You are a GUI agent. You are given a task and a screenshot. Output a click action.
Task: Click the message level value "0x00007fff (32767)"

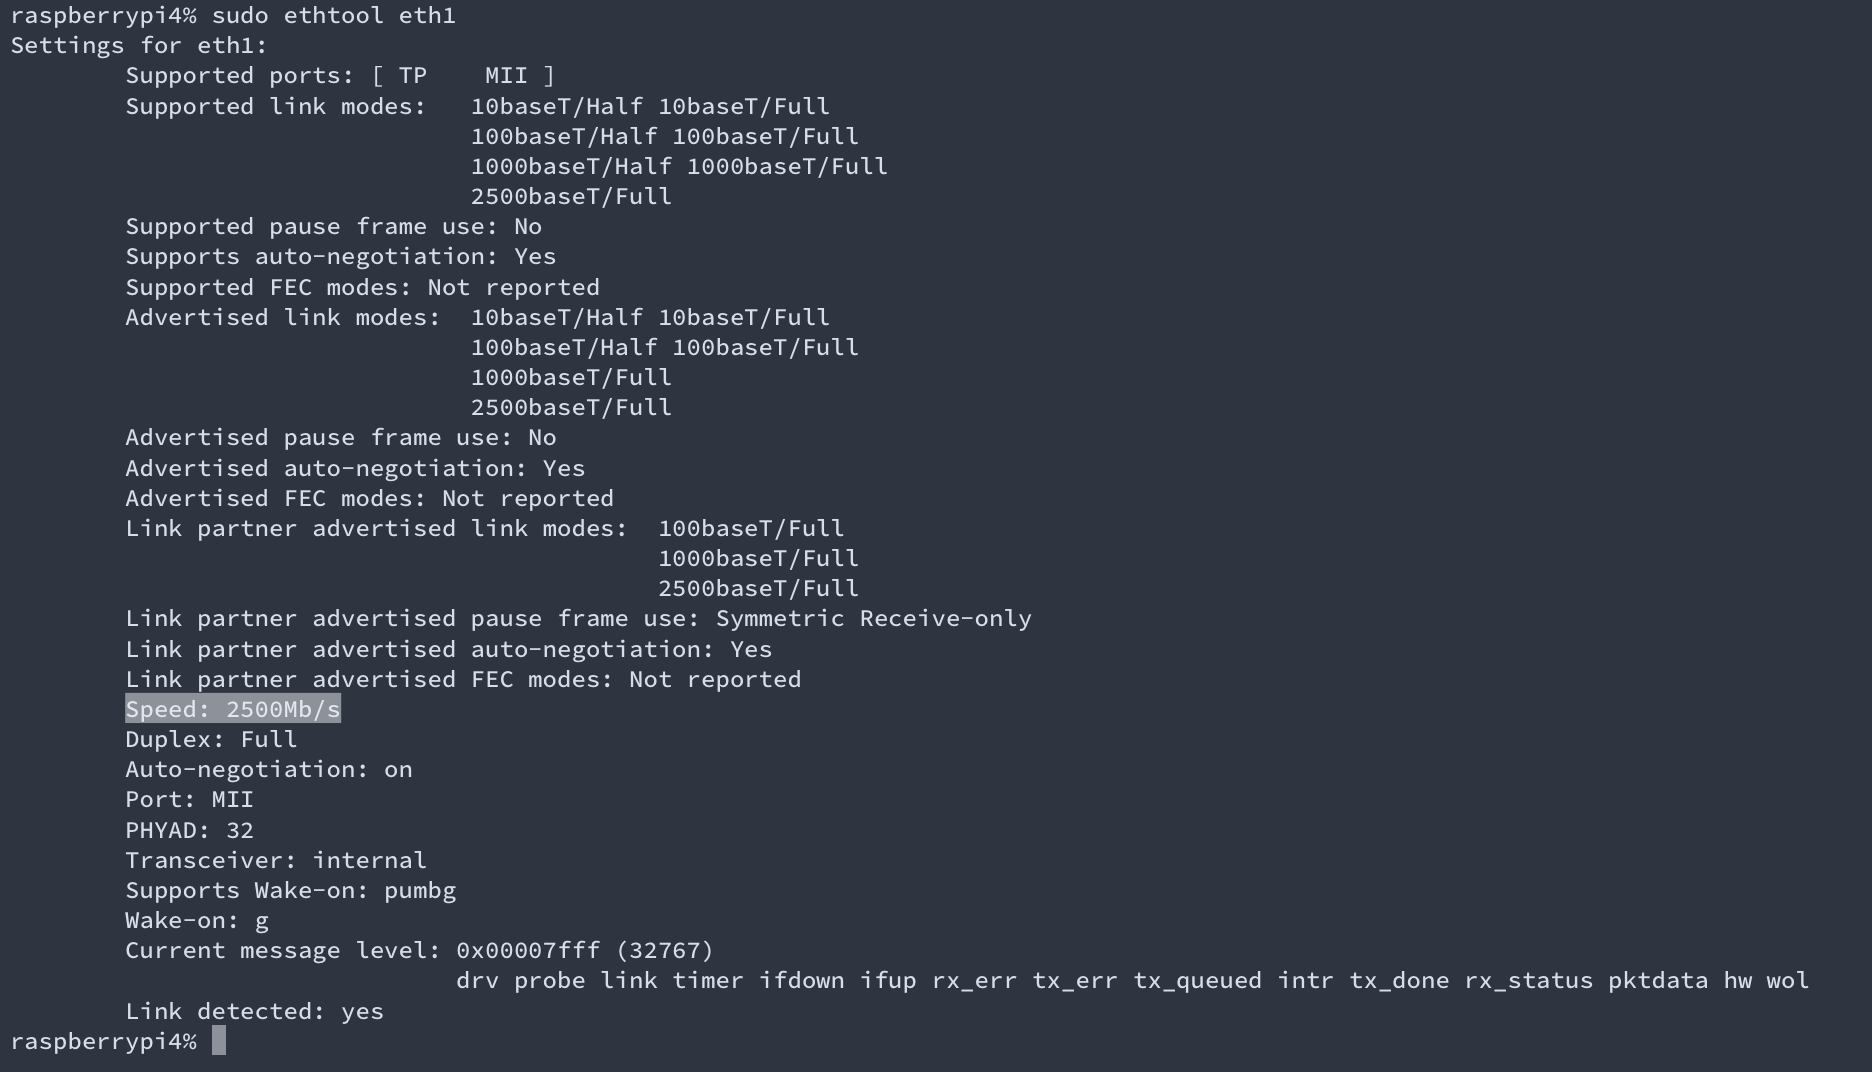click(x=584, y=950)
